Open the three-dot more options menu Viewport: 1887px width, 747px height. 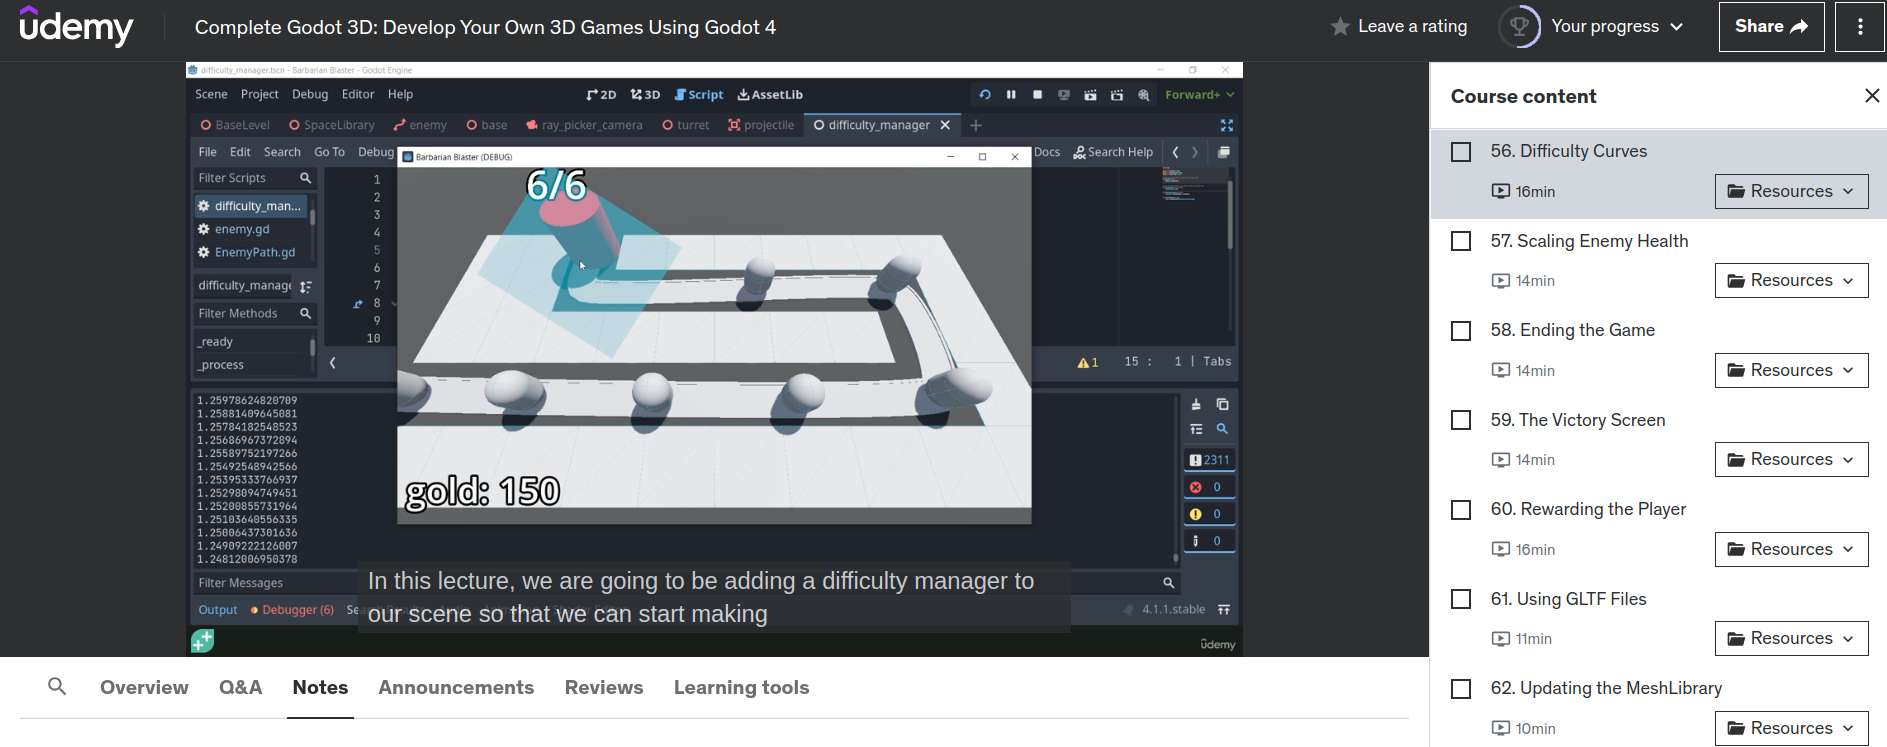pyautogui.click(x=1859, y=27)
